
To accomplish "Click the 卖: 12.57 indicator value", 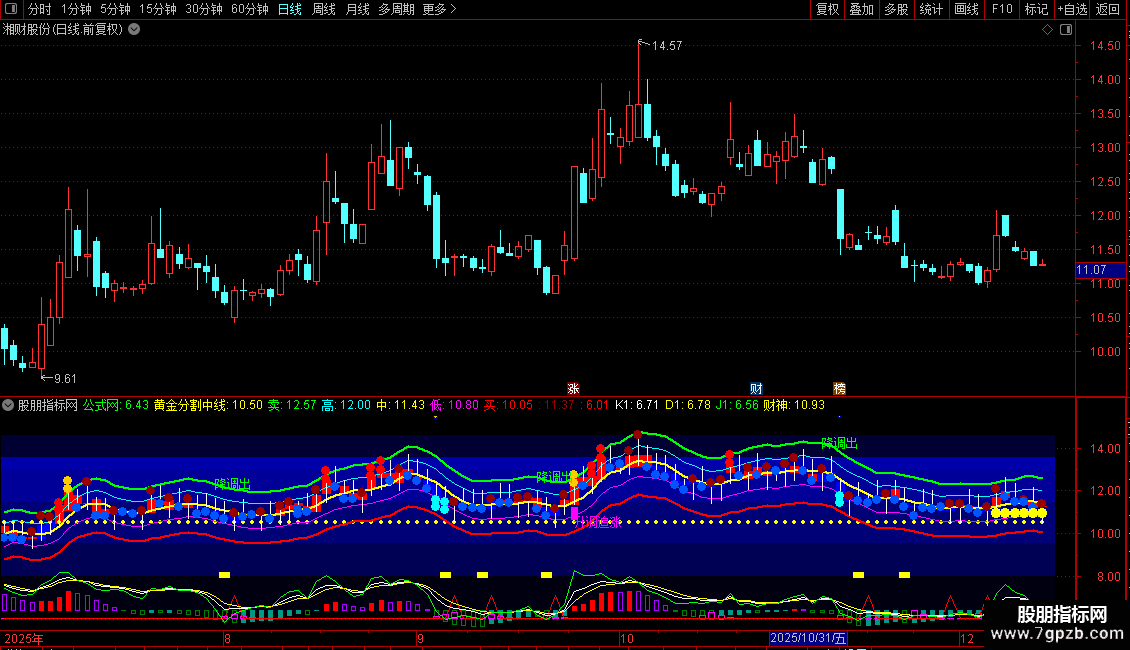I will point(292,405).
